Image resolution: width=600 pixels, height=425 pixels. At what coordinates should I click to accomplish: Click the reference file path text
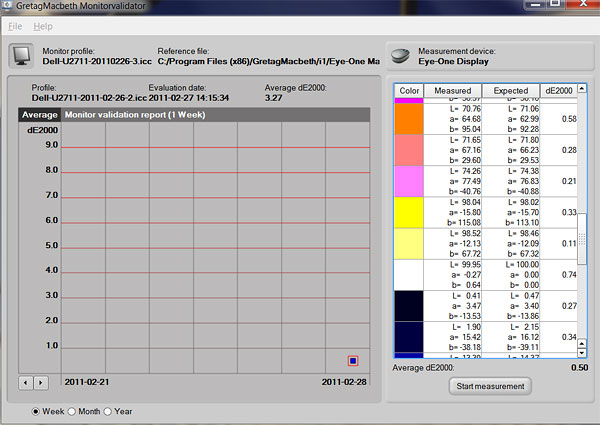269,61
